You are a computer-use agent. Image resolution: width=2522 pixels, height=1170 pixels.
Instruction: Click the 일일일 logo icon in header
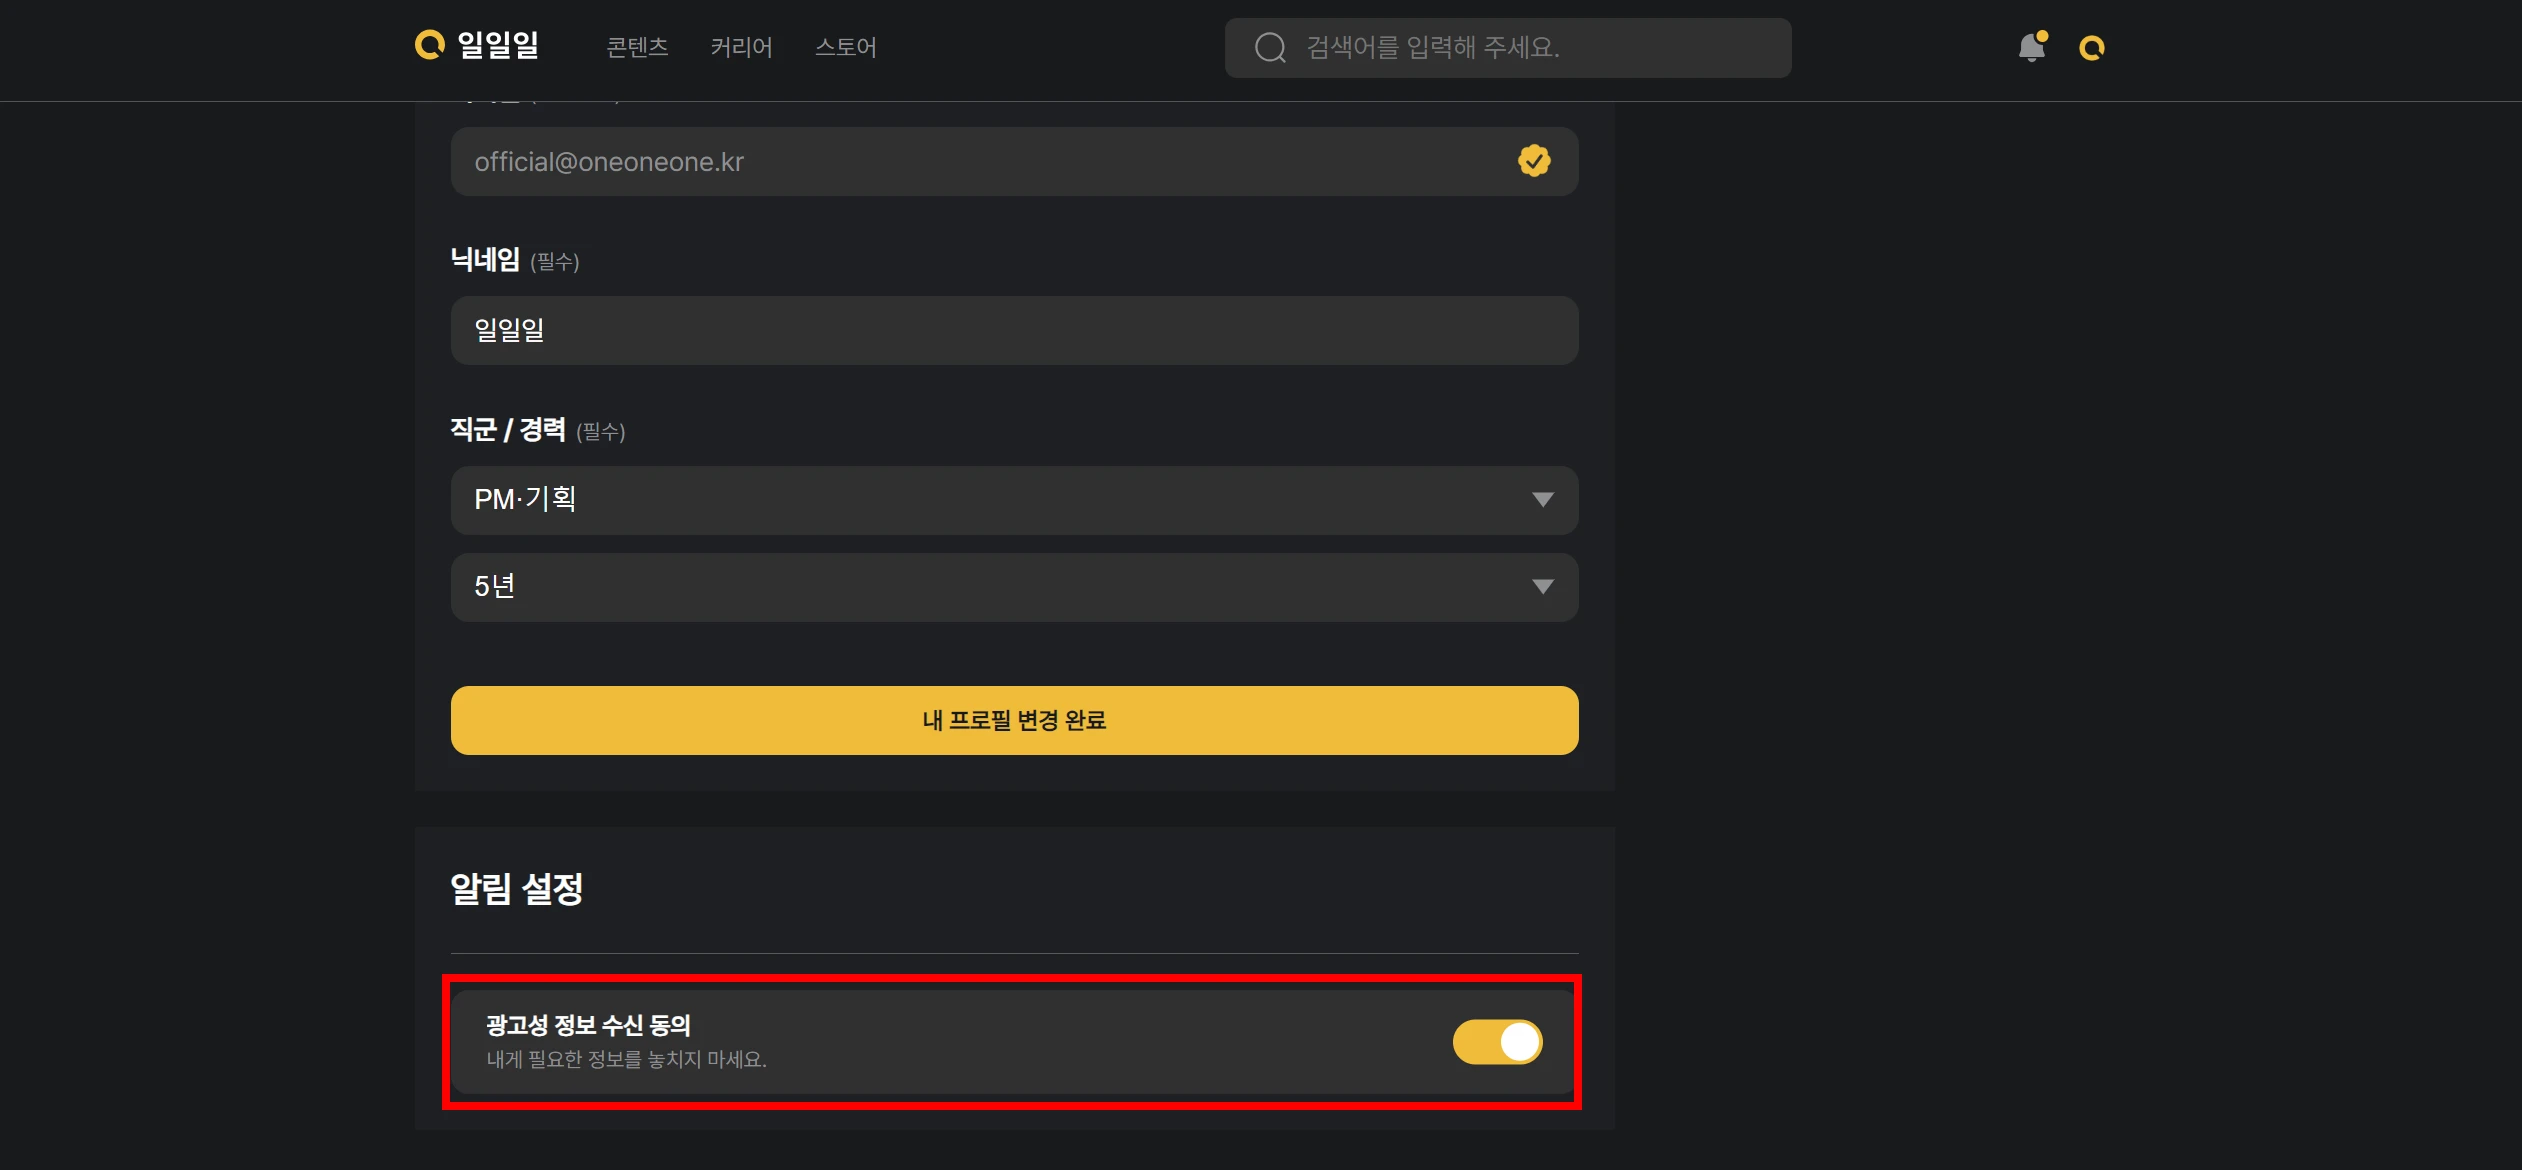(430, 45)
